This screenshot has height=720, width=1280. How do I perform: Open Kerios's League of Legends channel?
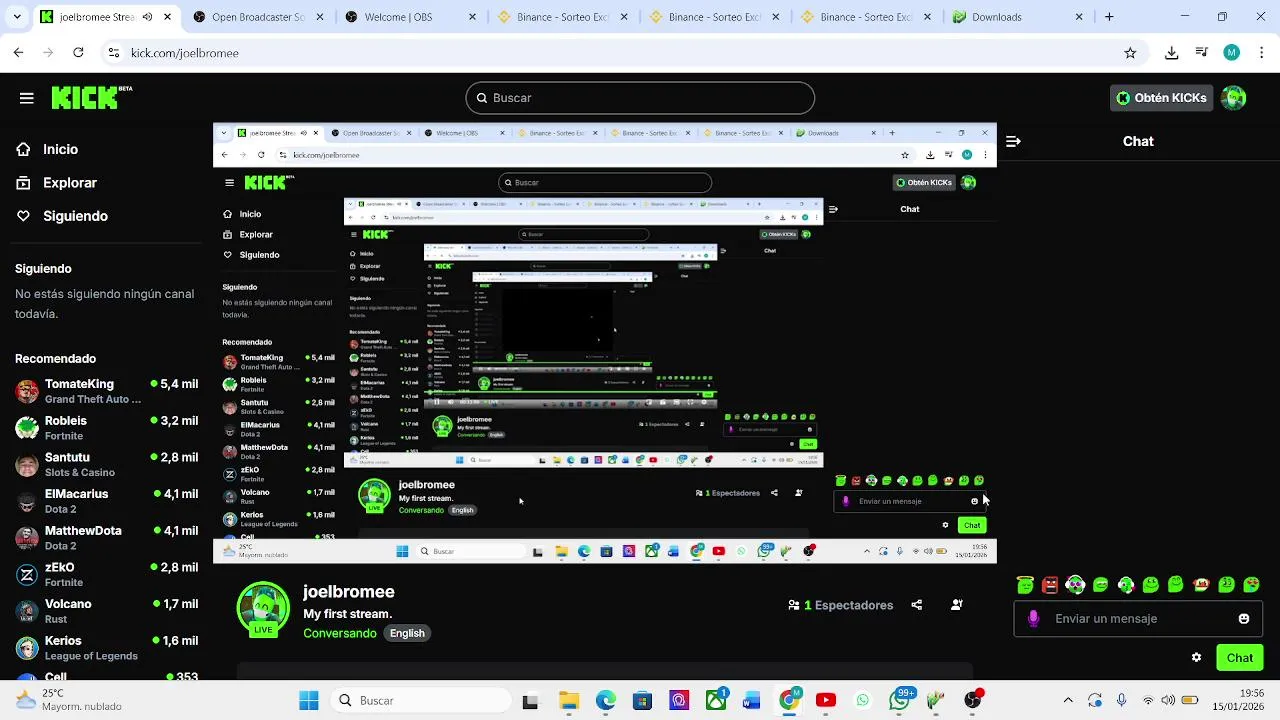[x=106, y=648]
